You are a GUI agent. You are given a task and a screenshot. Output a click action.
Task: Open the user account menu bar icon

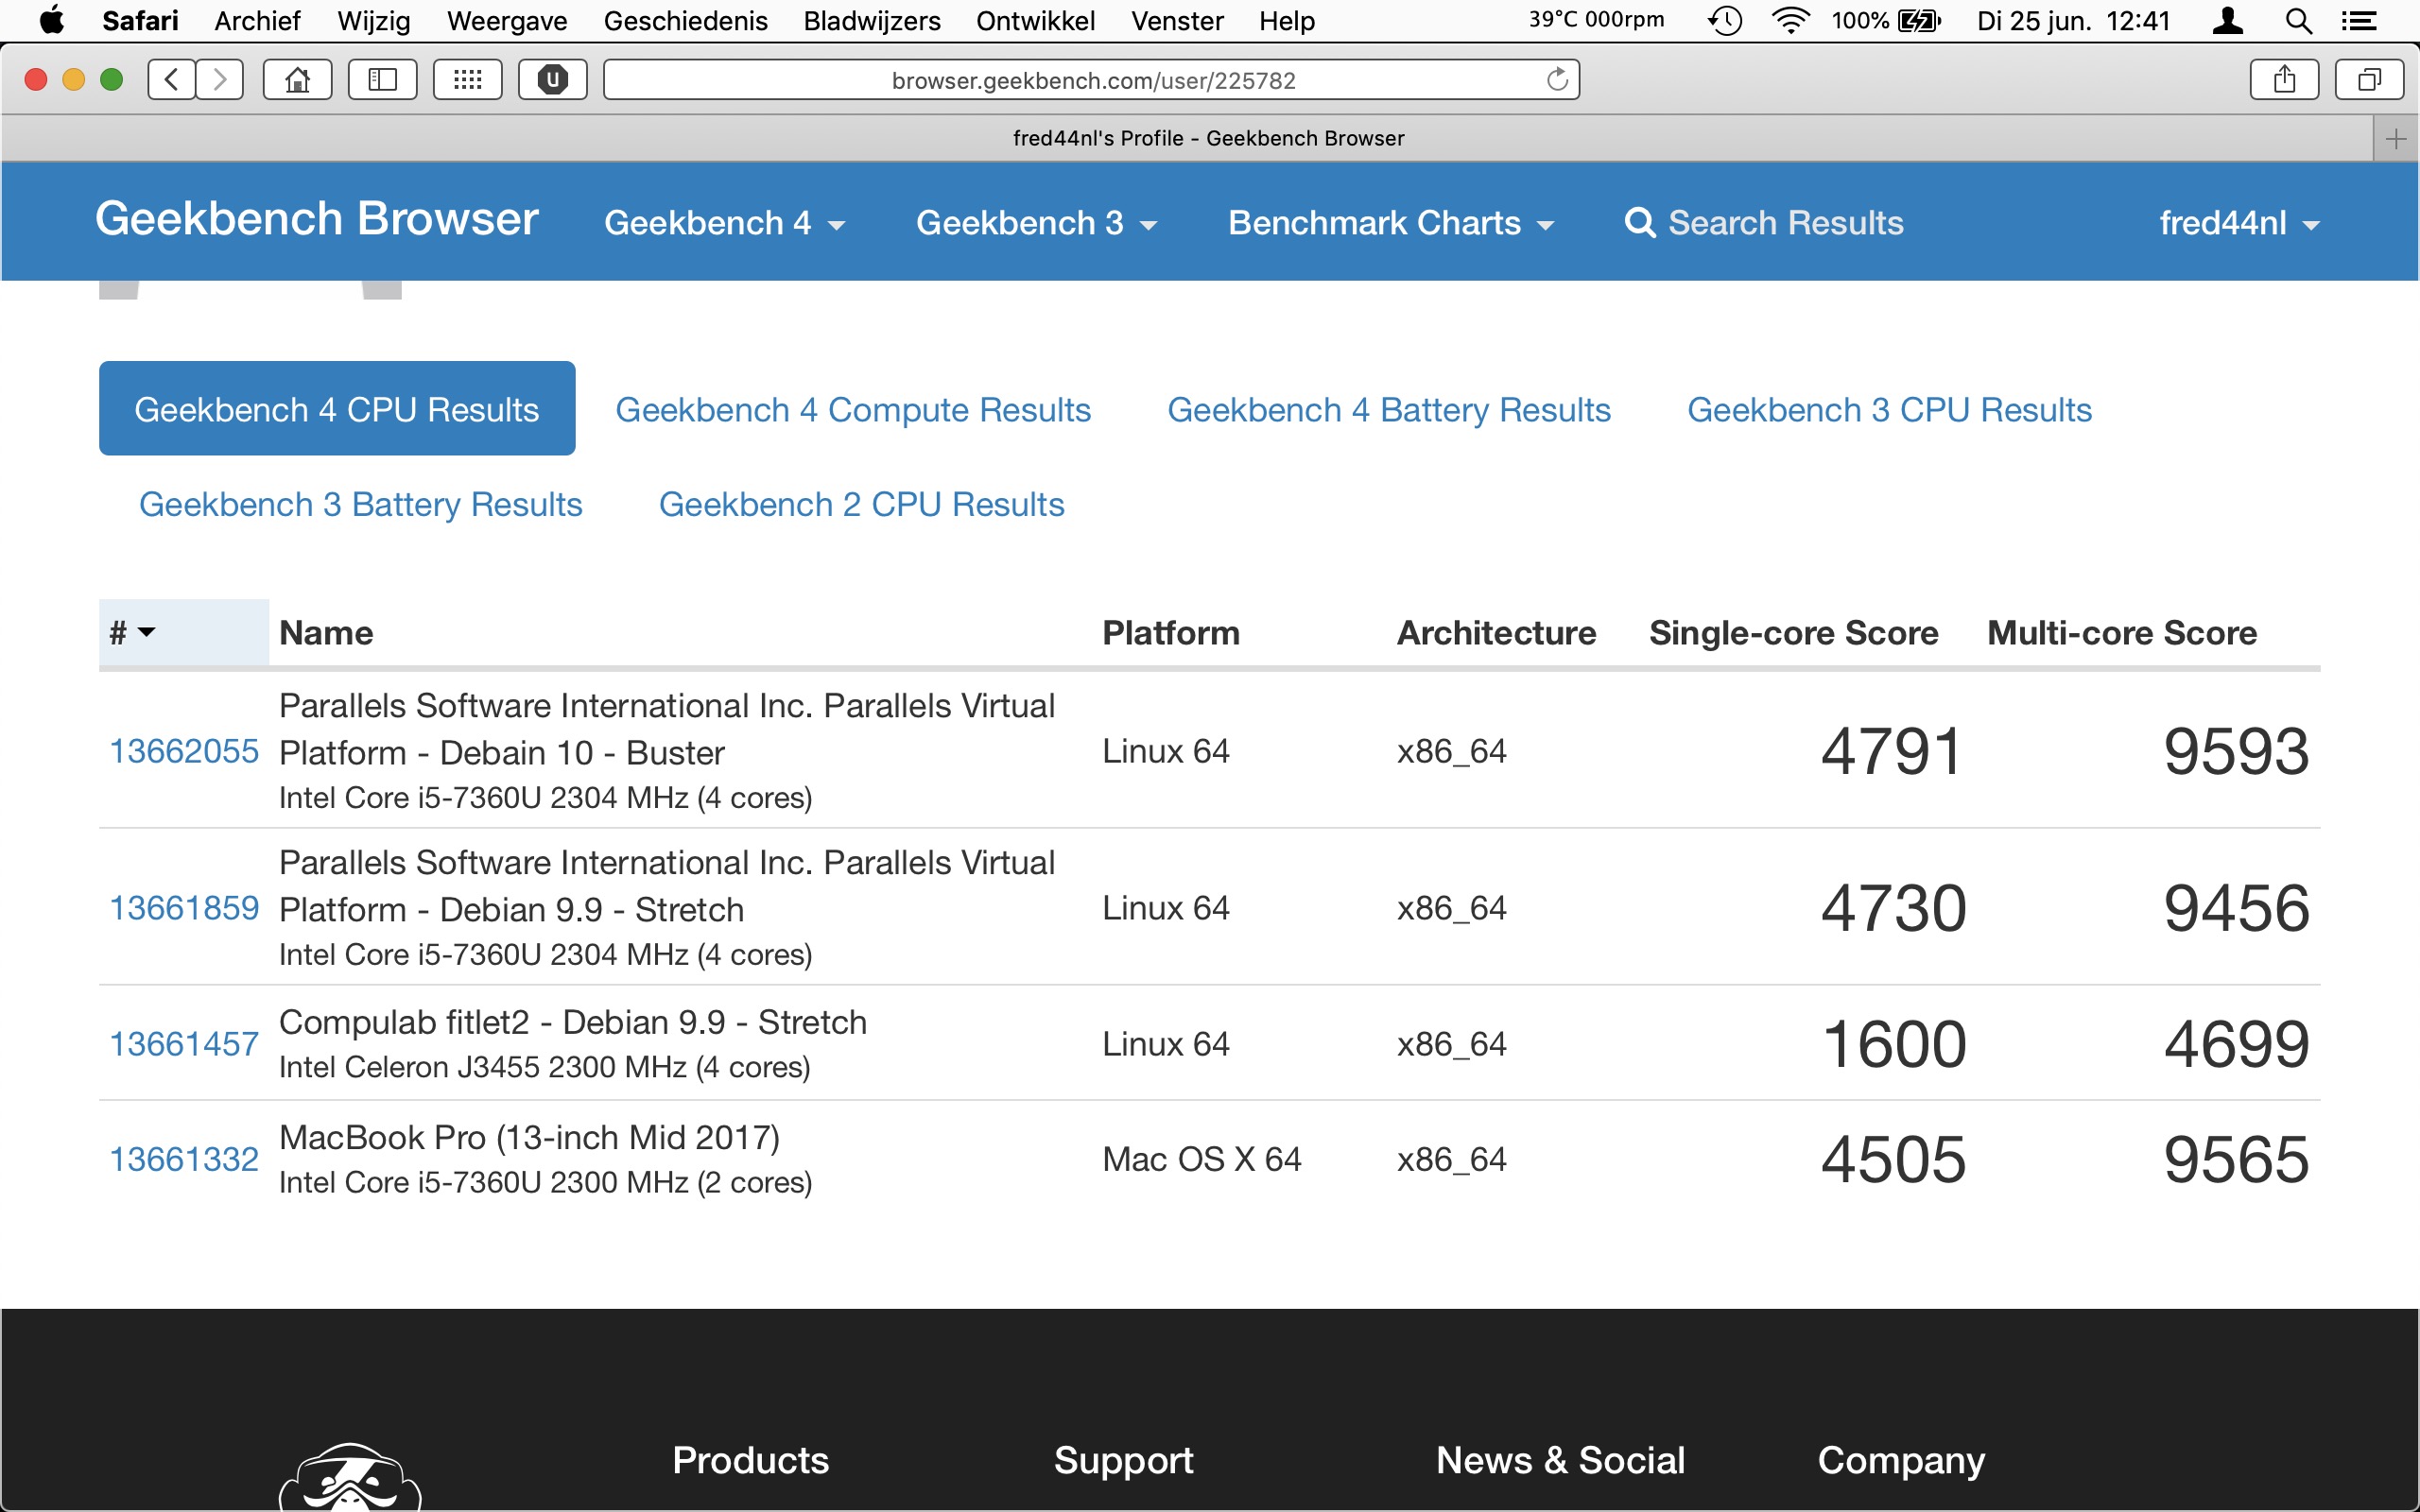pyautogui.click(x=2228, y=20)
